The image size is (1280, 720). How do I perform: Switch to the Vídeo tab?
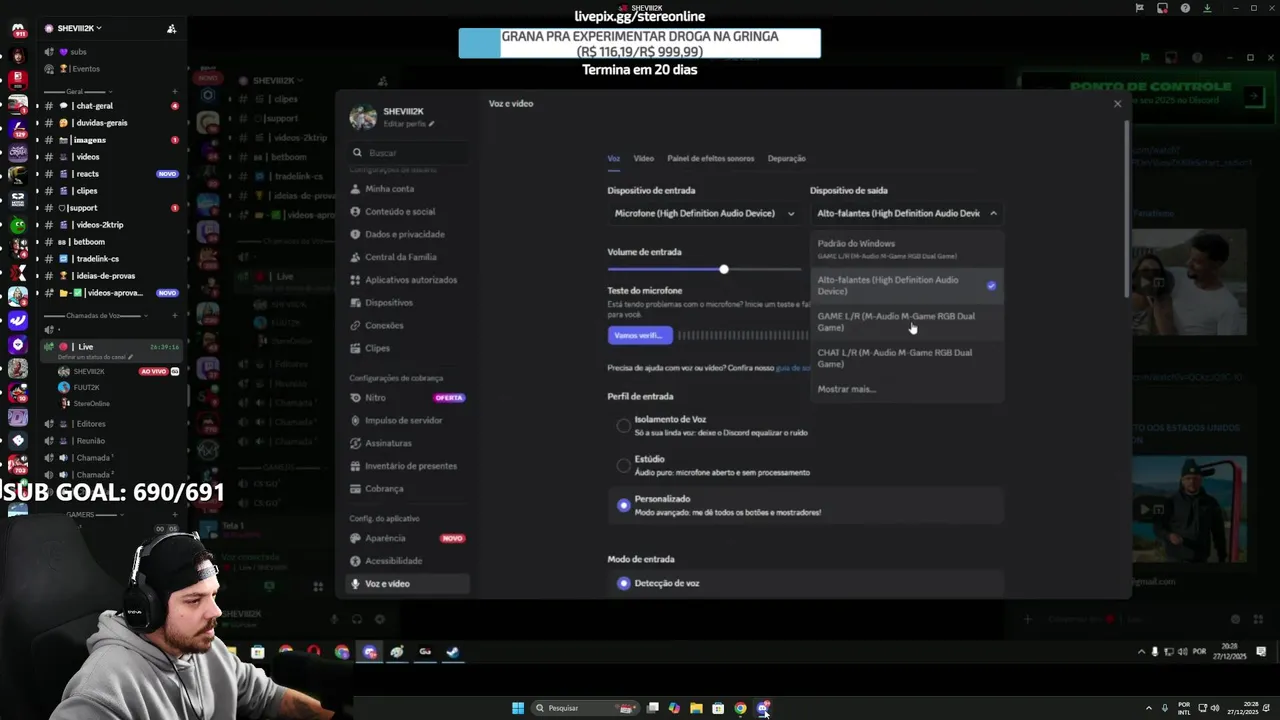coord(643,158)
